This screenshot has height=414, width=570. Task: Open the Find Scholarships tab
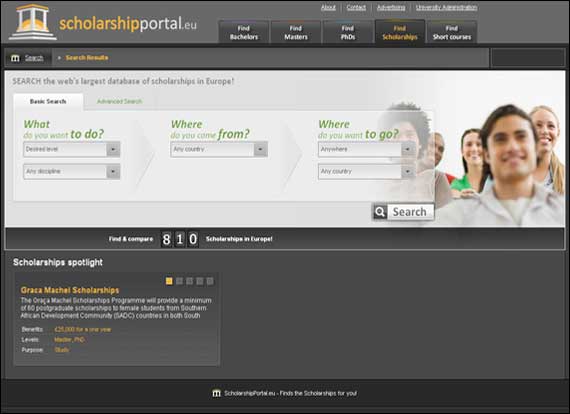(x=400, y=32)
